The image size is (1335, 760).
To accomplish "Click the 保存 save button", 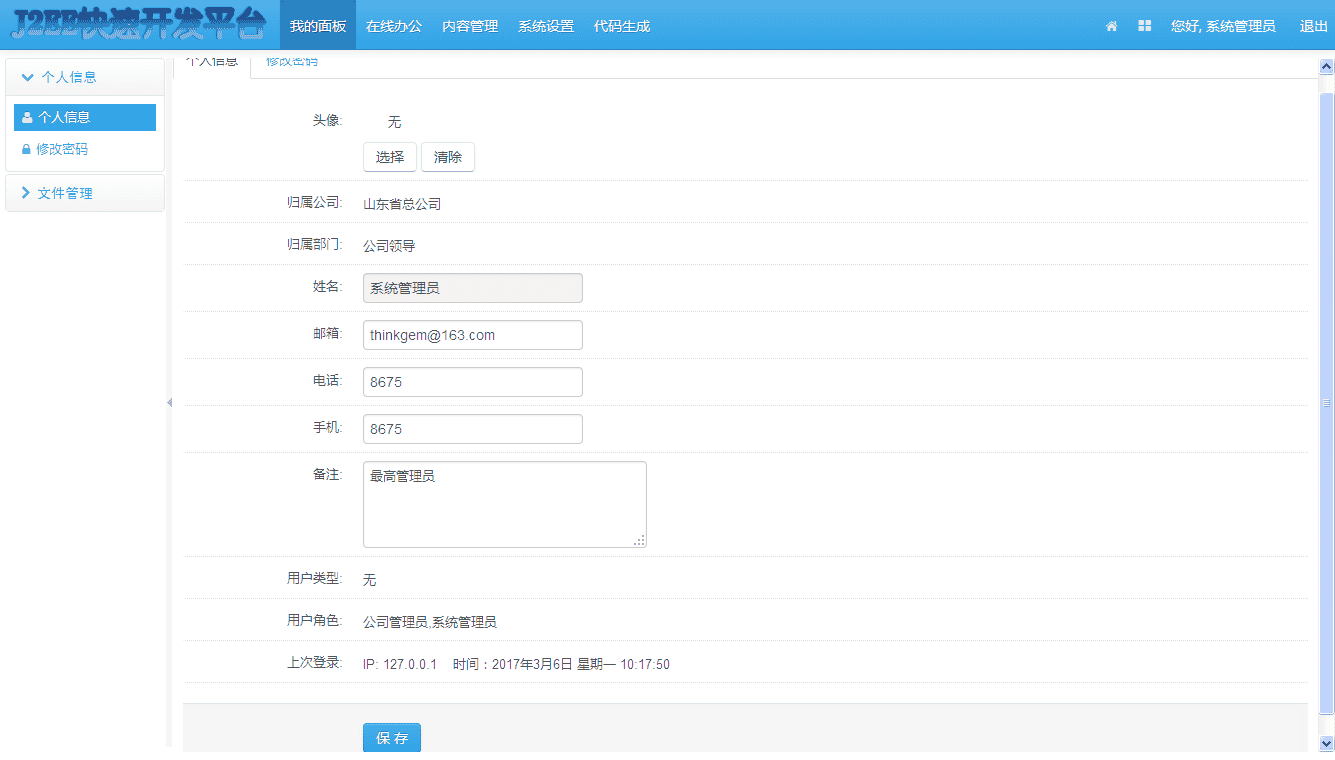I will click(391, 737).
